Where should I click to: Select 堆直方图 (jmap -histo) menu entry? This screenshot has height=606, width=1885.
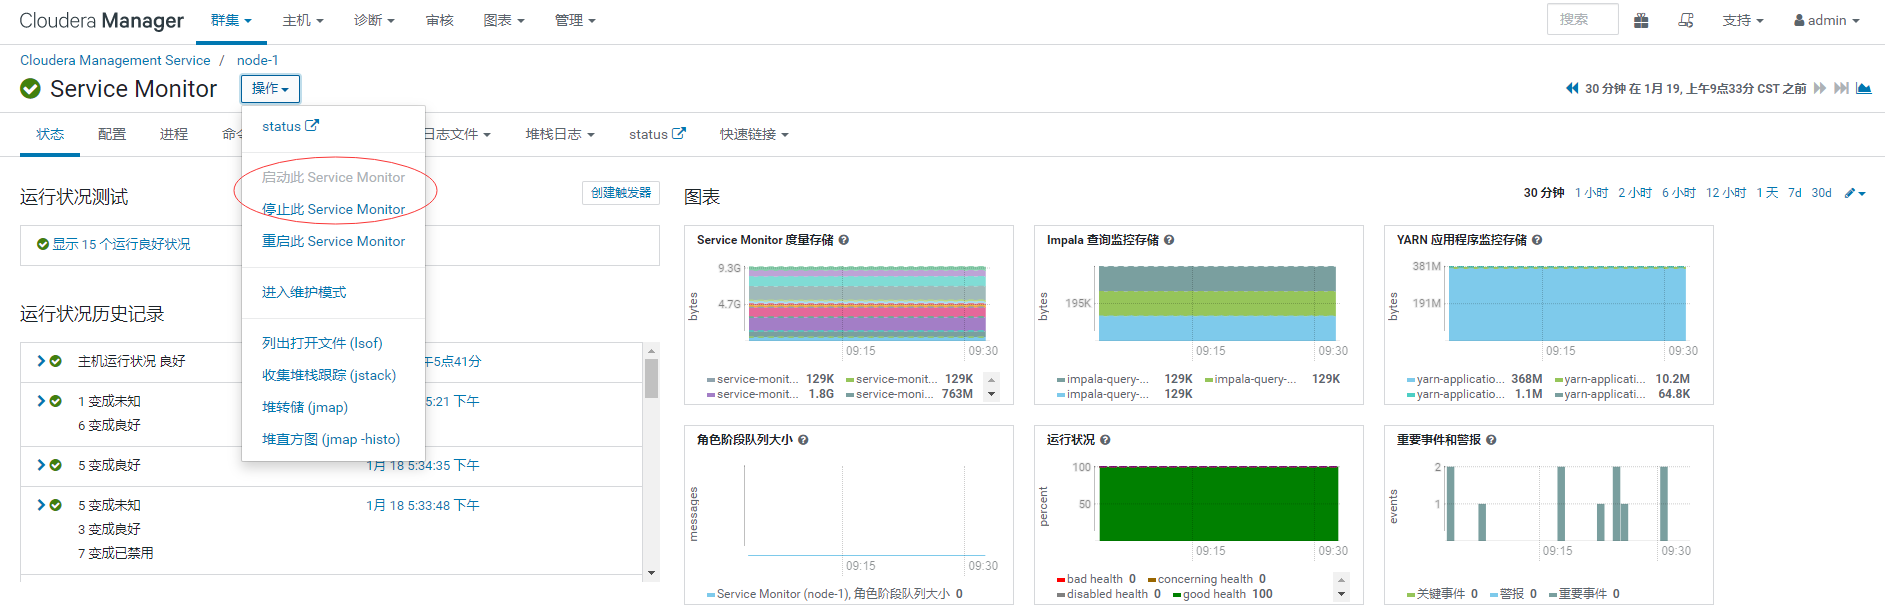pos(333,439)
